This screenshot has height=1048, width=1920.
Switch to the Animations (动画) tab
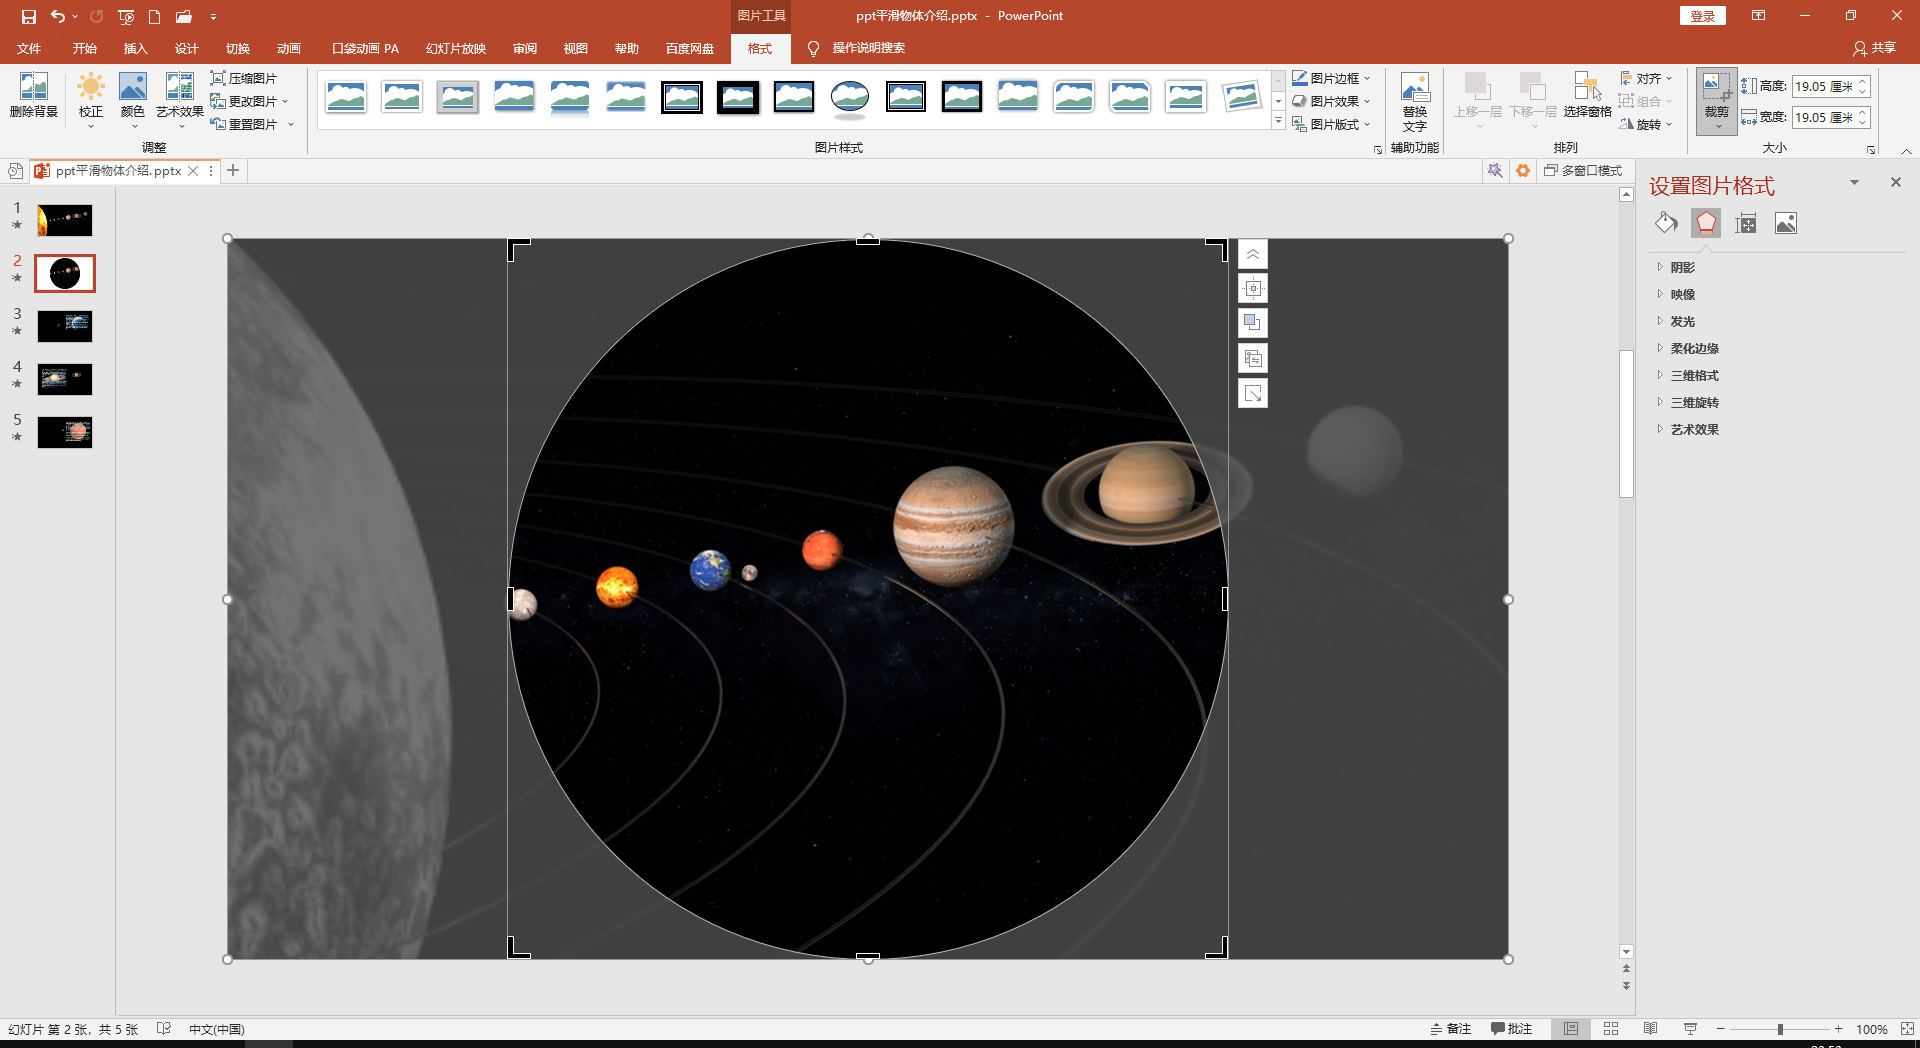[x=288, y=48]
